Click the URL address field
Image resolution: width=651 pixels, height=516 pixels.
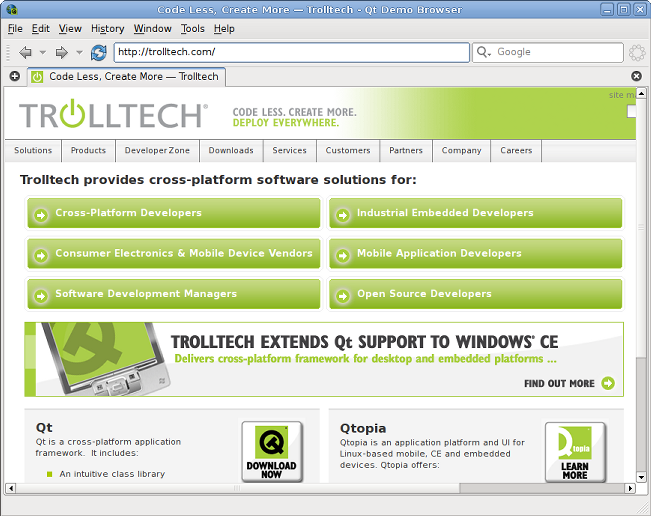tap(291, 52)
